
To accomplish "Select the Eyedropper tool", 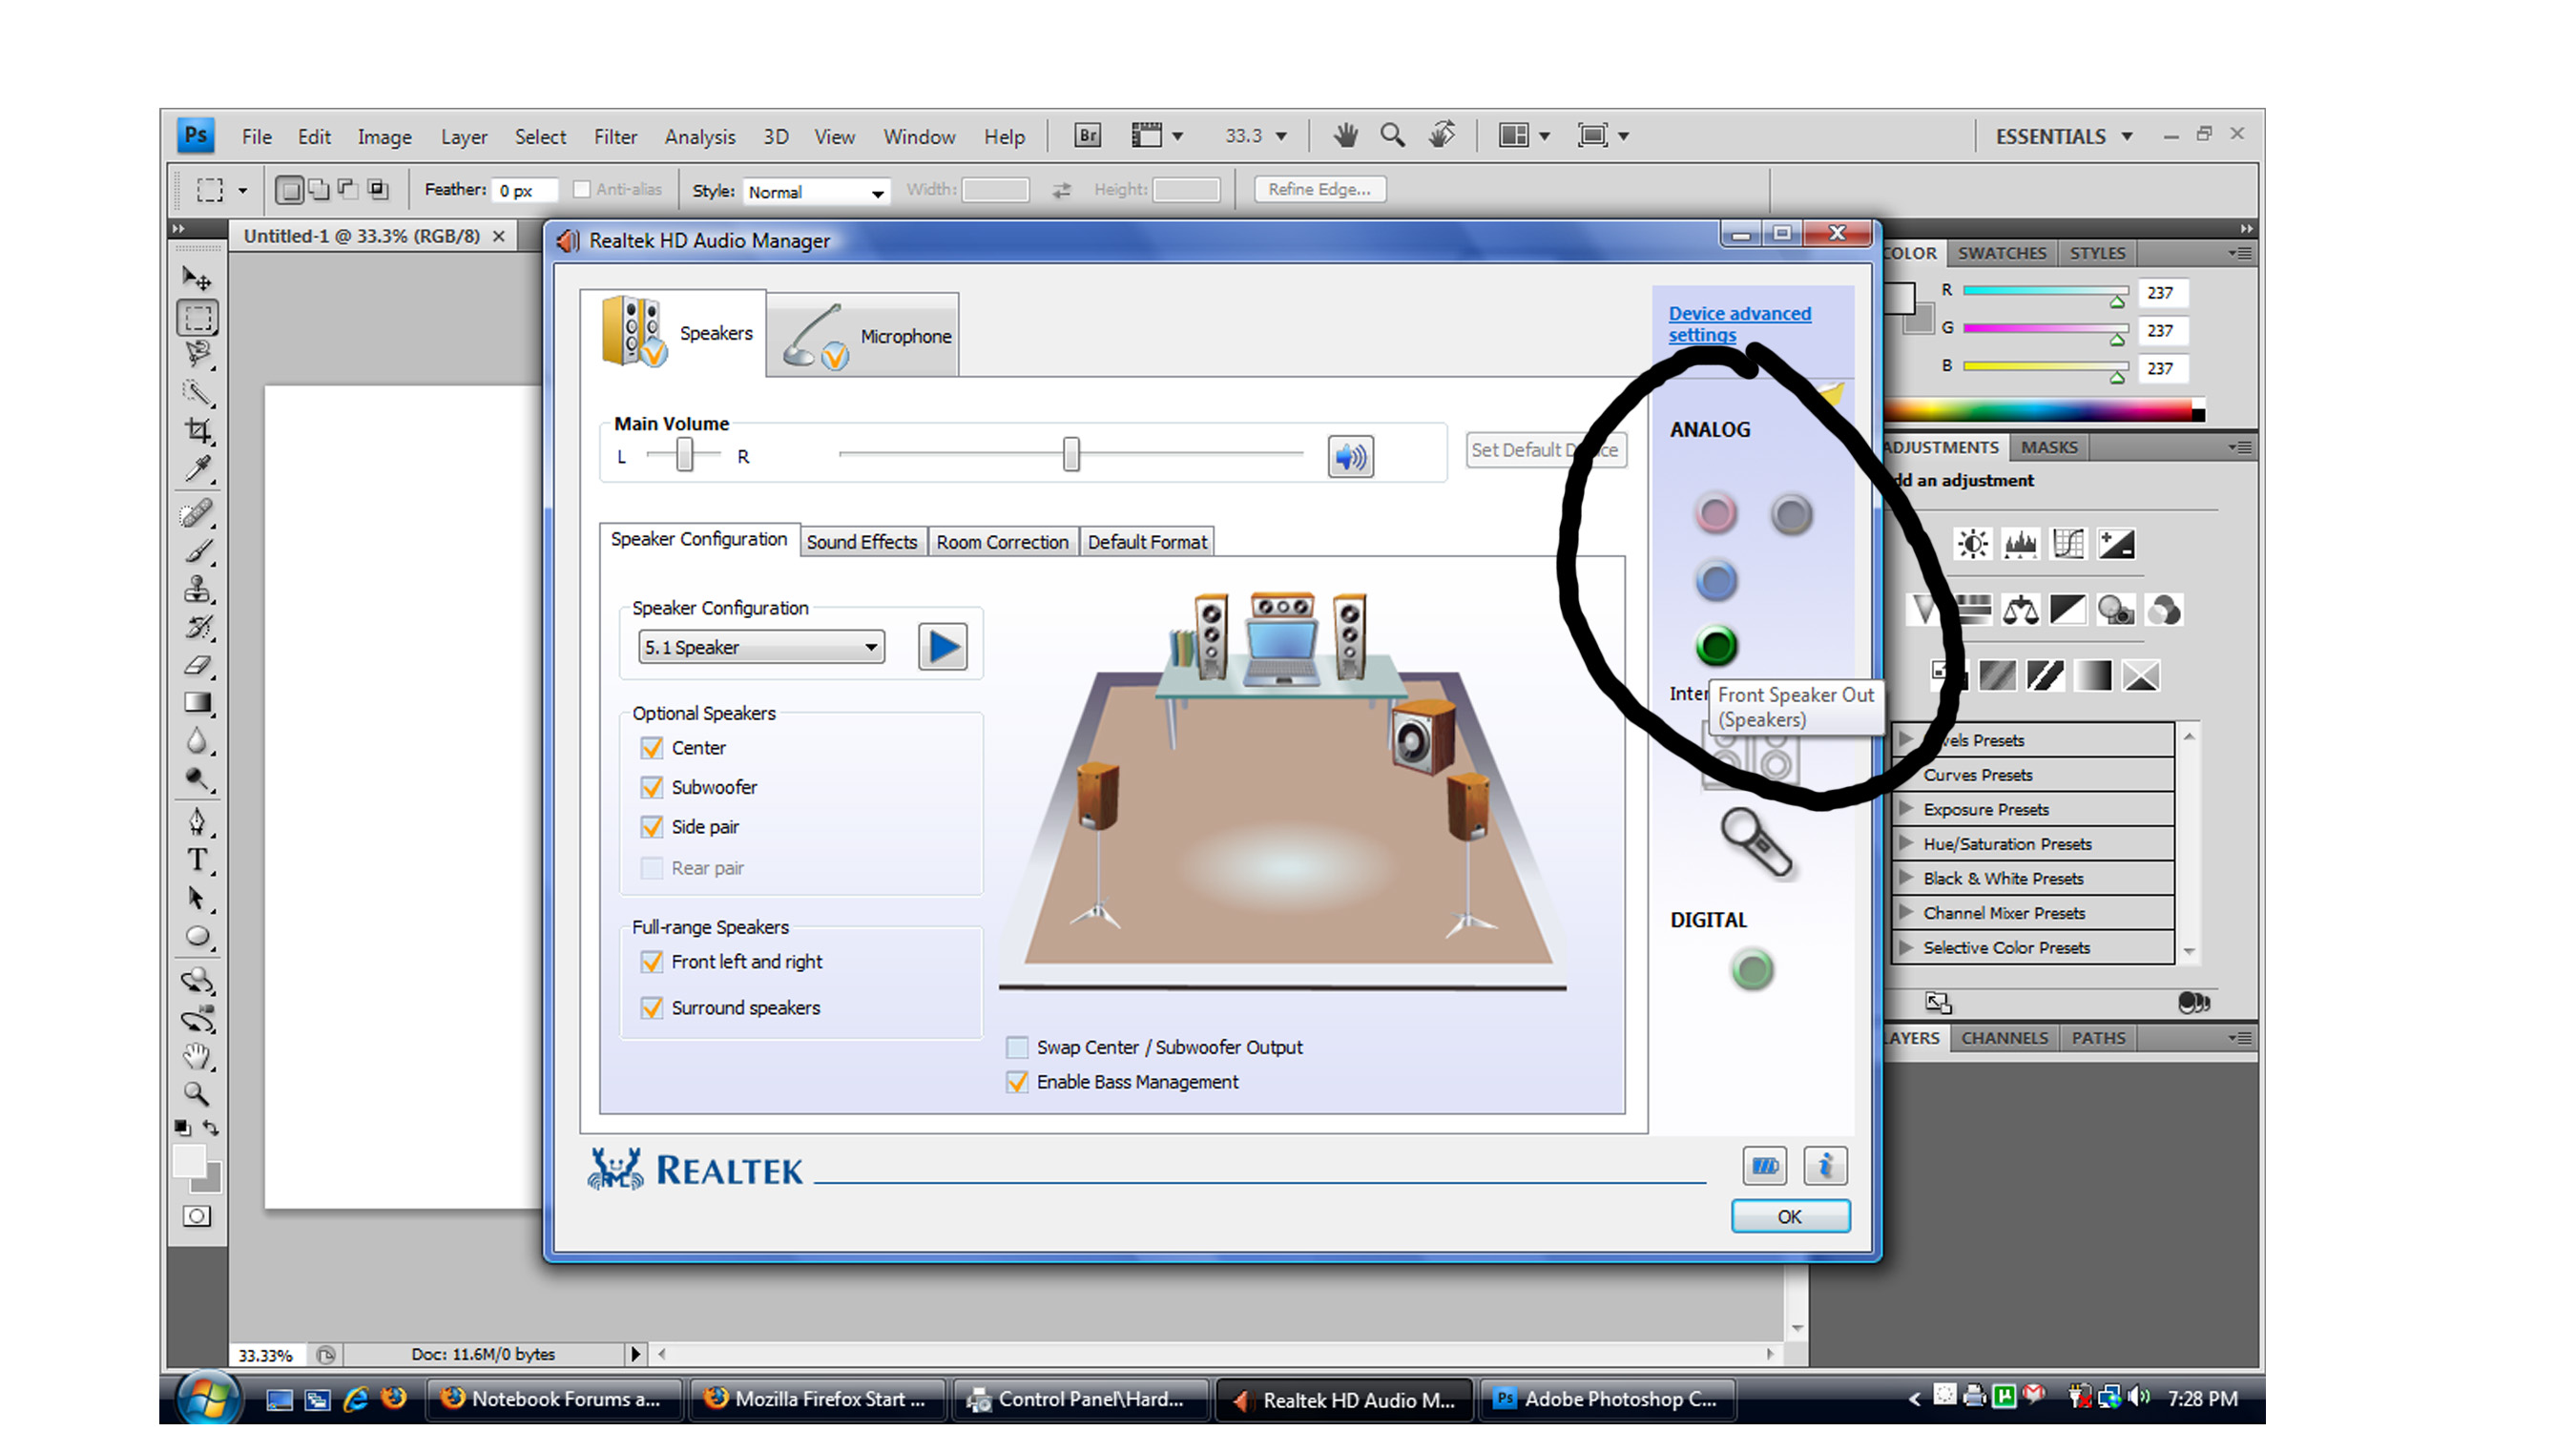I will (197, 469).
